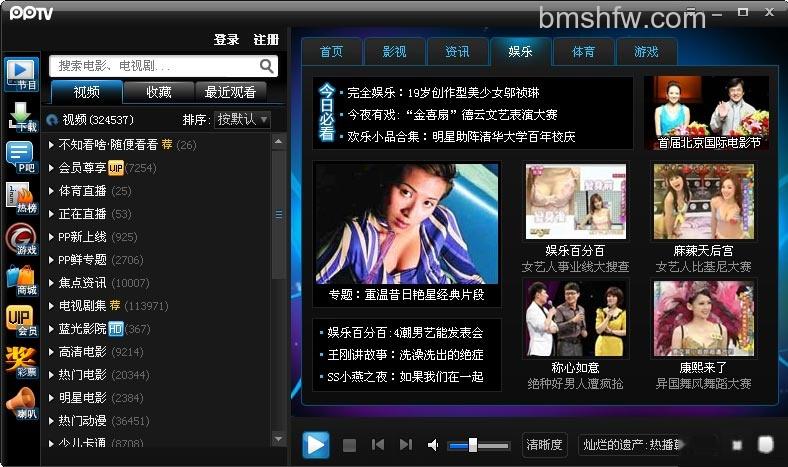
Task: Open 首届北京国际电影节 thumbnail
Action: coord(707,113)
